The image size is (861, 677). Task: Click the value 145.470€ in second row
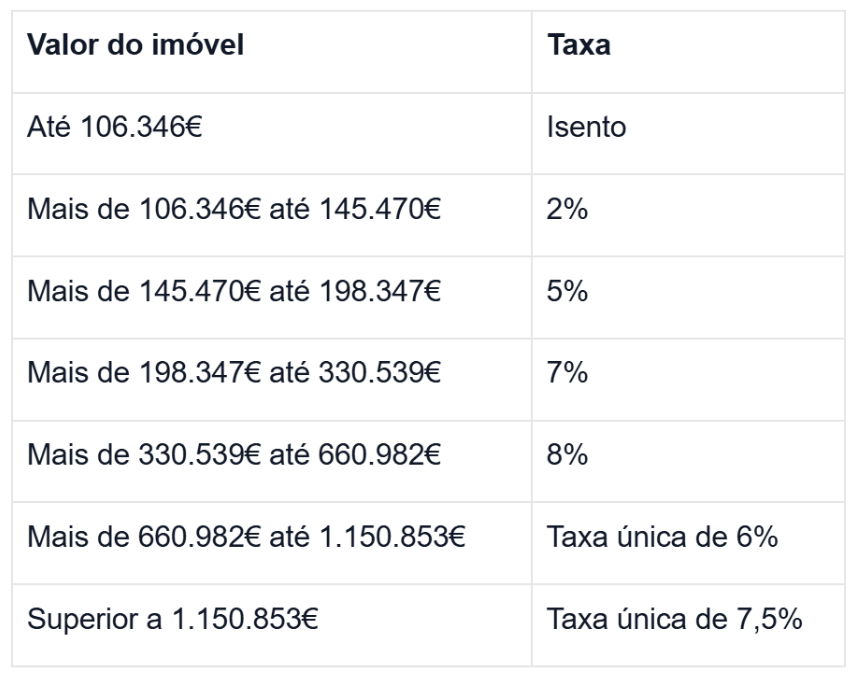(x=380, y=209)
